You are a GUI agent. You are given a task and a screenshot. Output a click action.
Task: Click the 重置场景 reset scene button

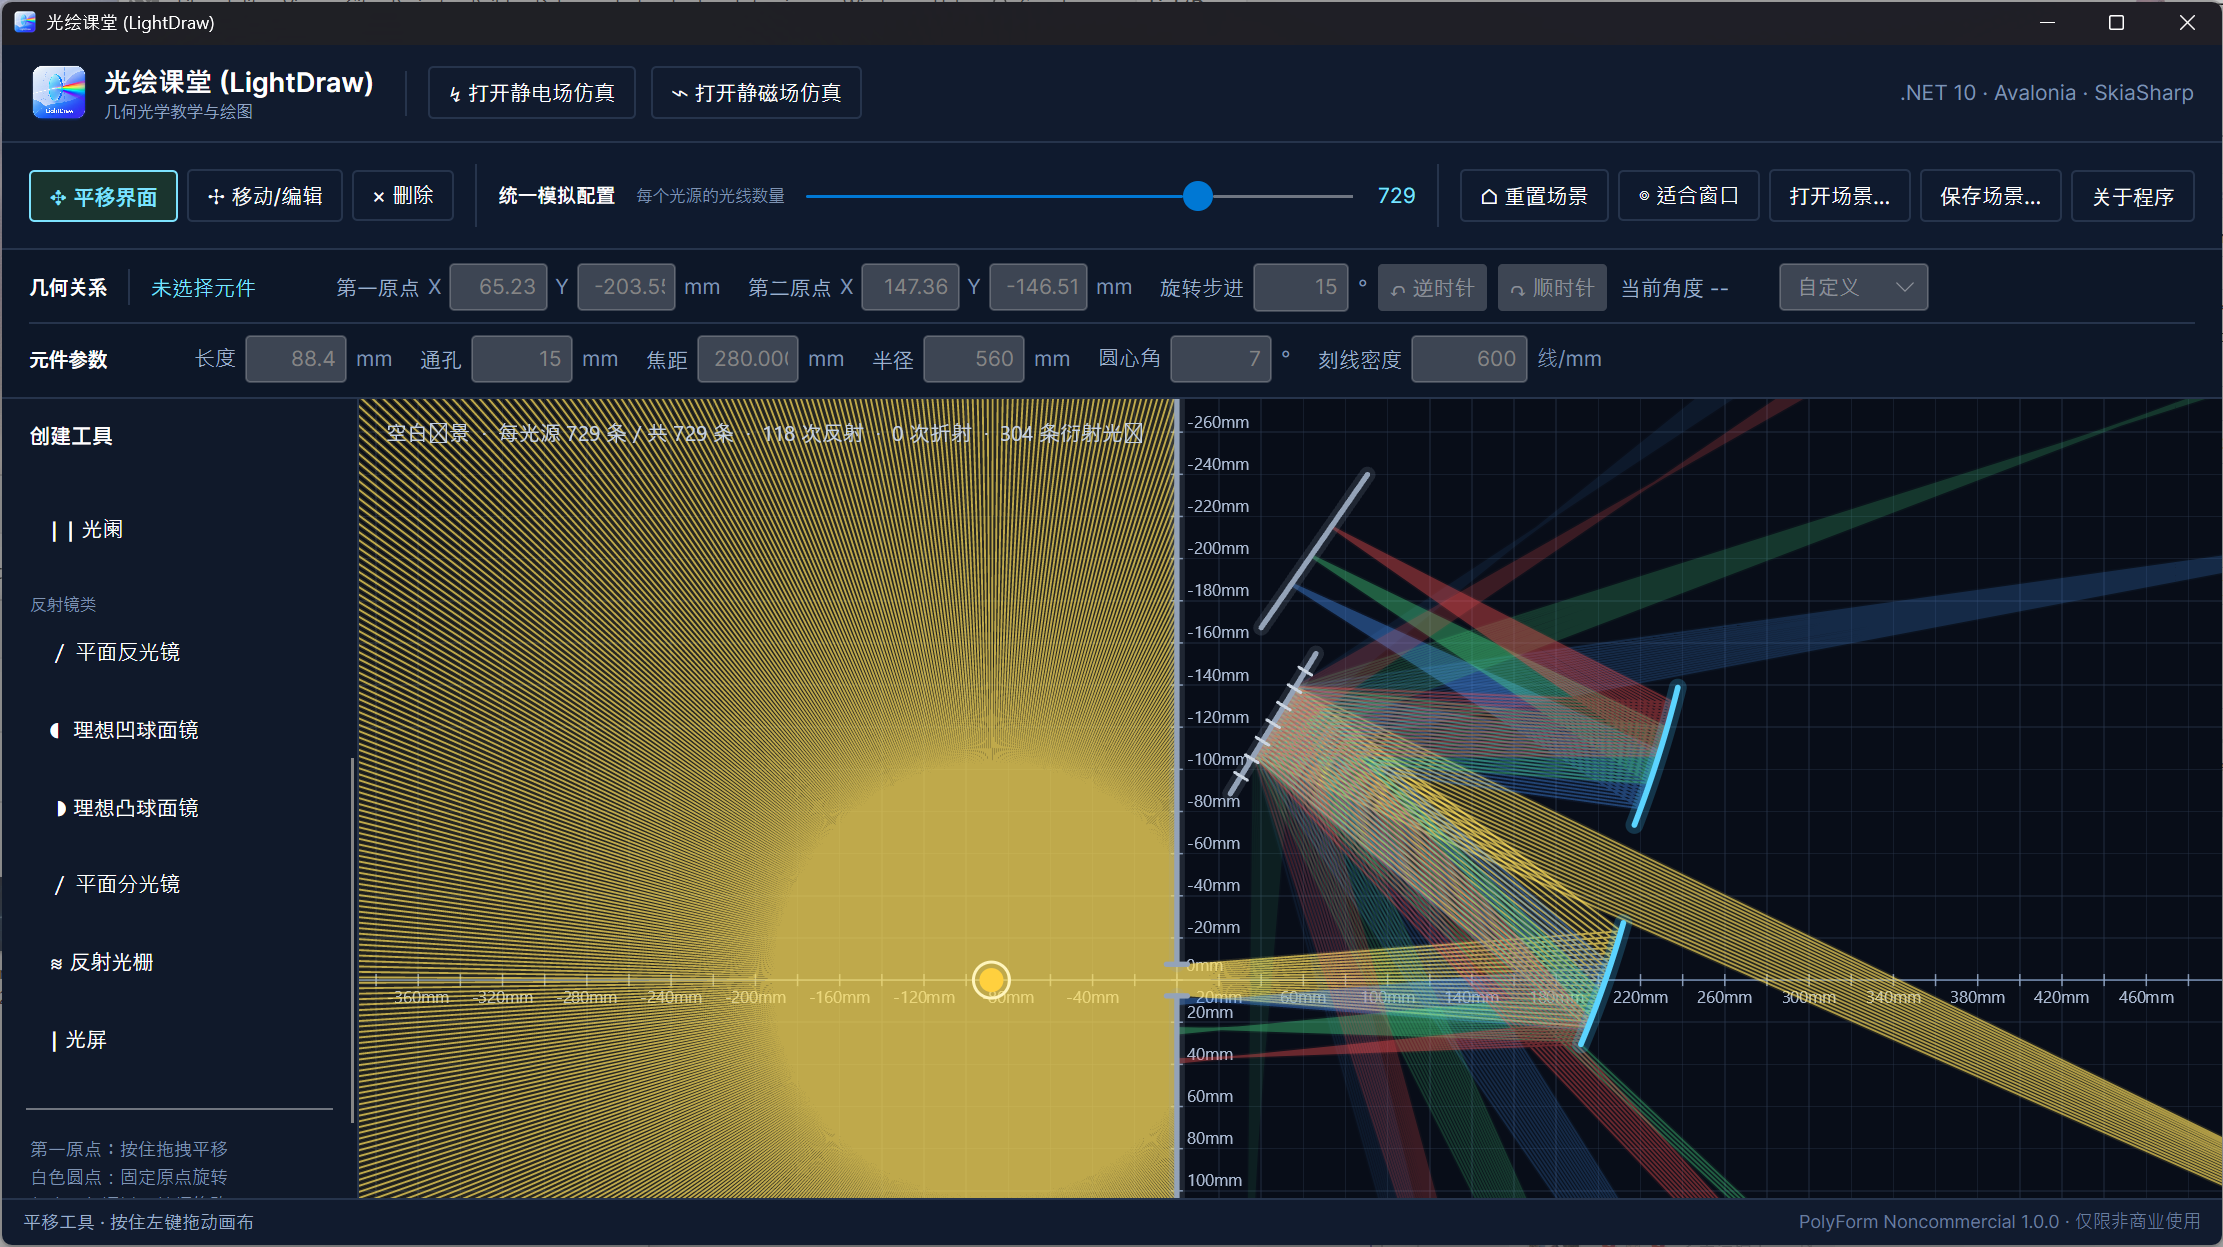[x=1534, y=196]
